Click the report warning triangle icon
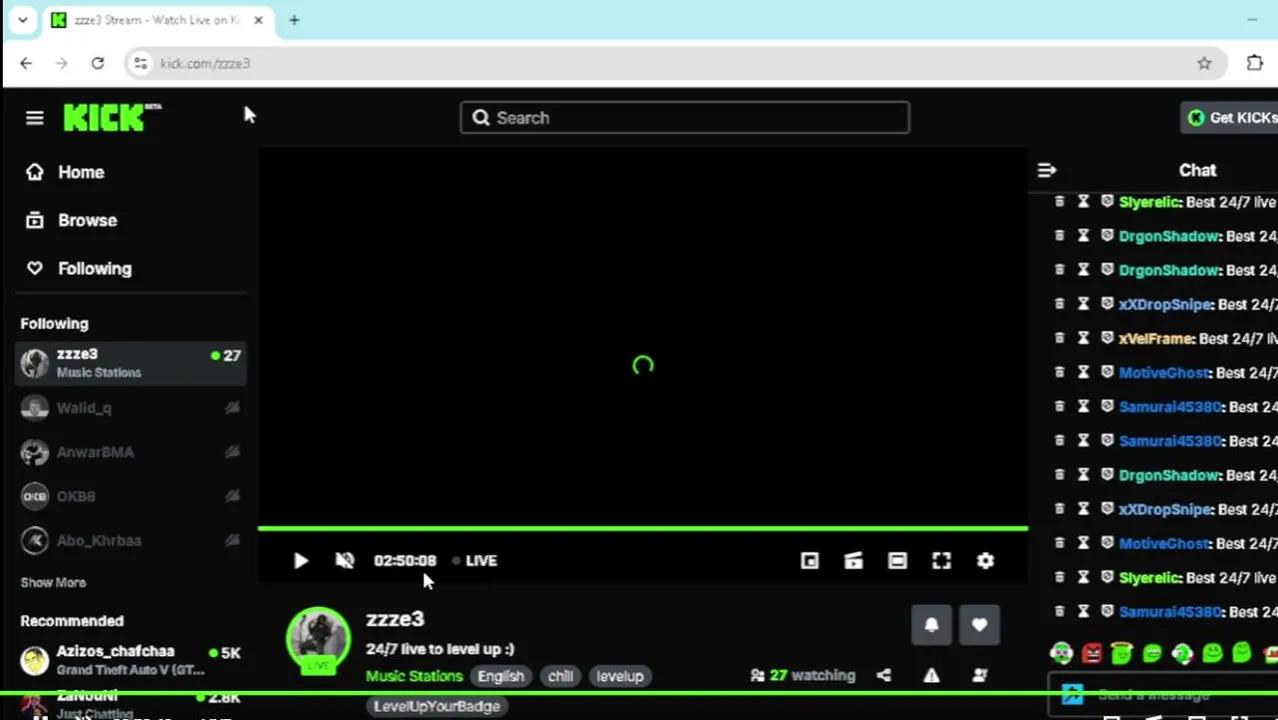This screenshot has width=1278, height=720. coord(931,676)
